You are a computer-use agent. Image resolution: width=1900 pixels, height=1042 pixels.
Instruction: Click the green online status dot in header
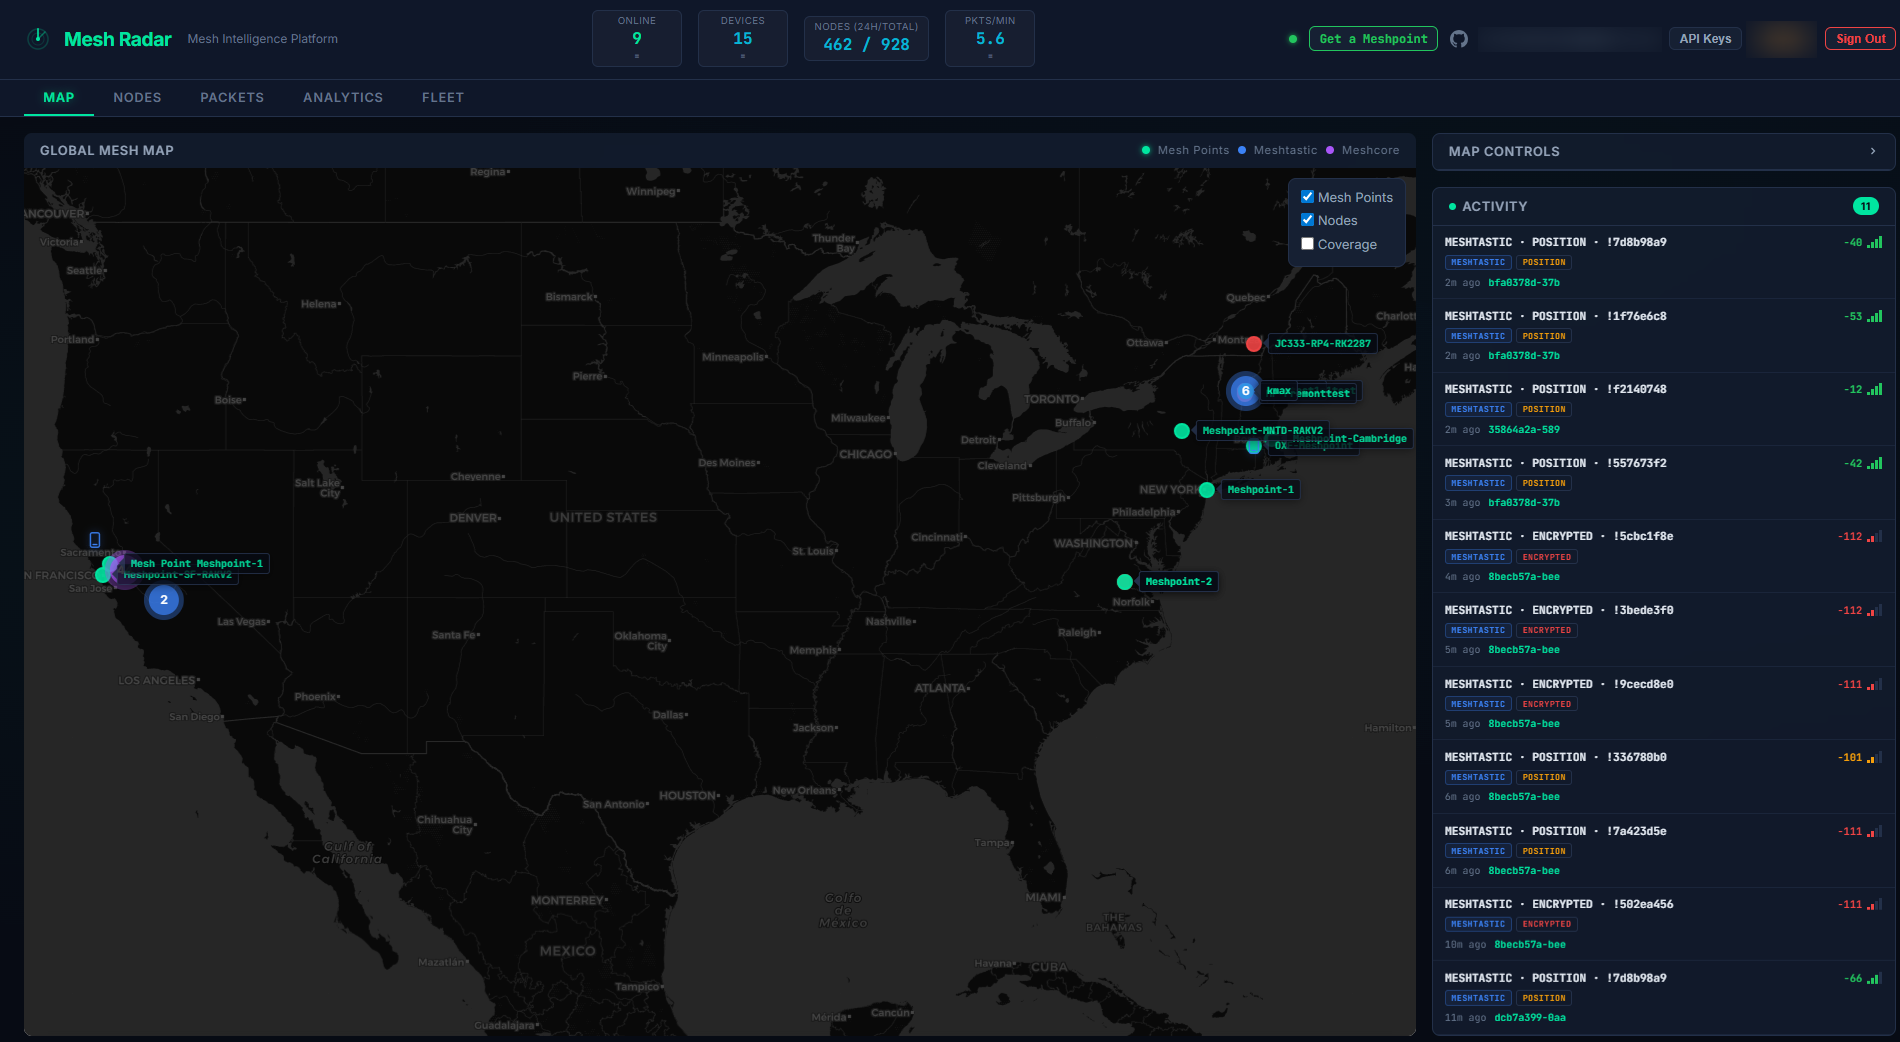1293,39
